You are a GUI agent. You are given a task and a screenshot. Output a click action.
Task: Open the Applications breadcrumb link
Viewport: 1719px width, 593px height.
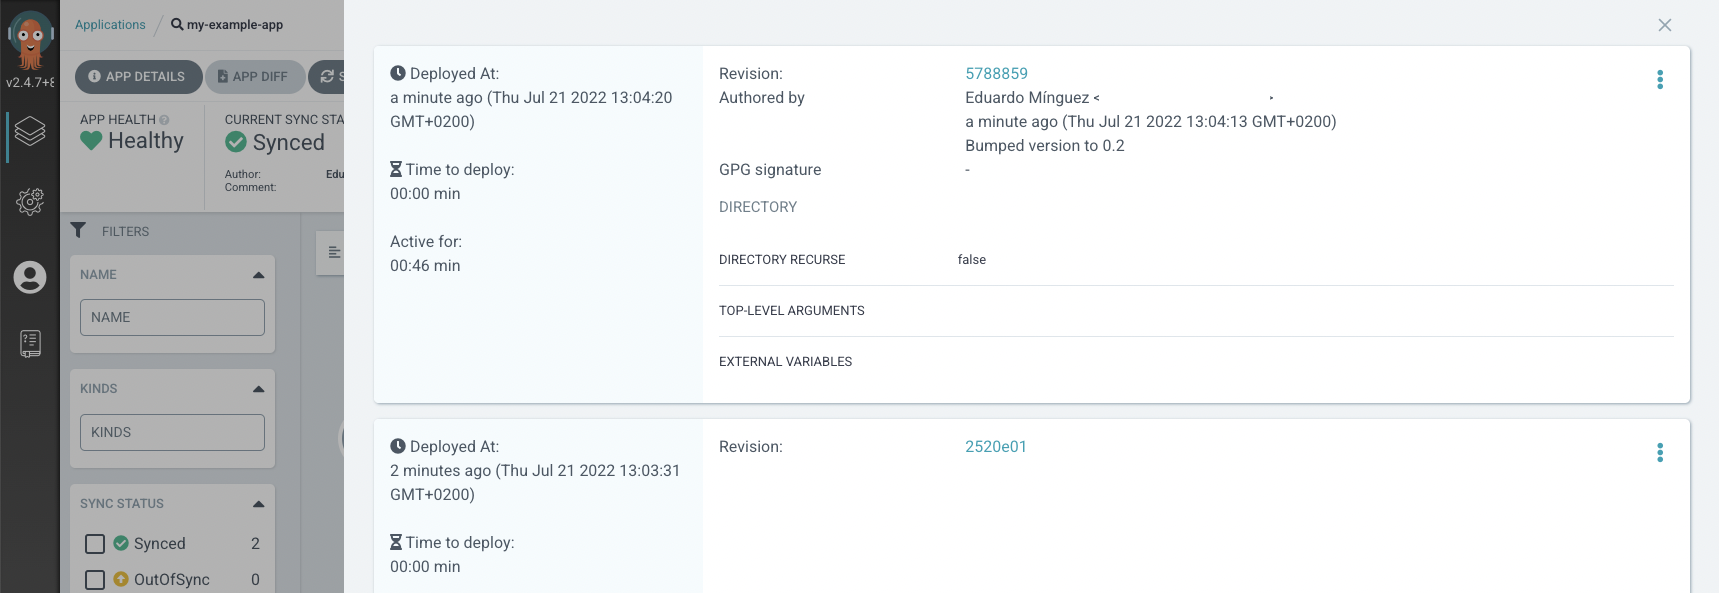pyautogui.click(x=109, y=24)
